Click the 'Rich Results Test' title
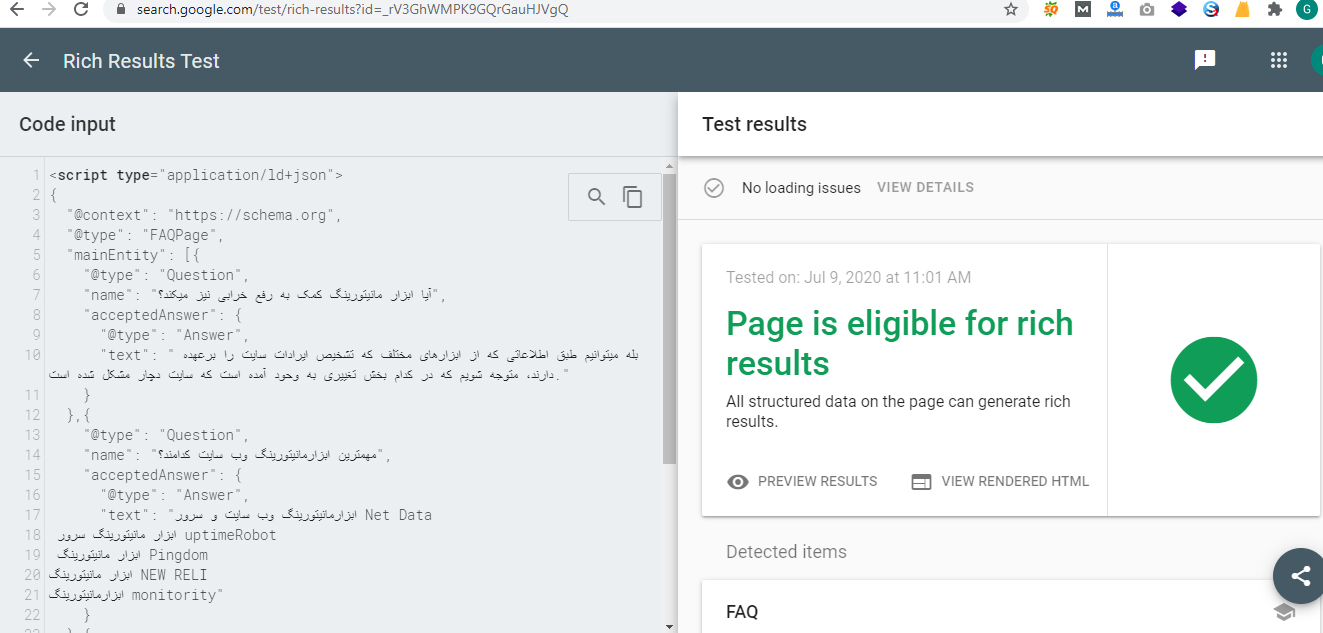This screenshot has width=1323, height=633. click(141, 61)
